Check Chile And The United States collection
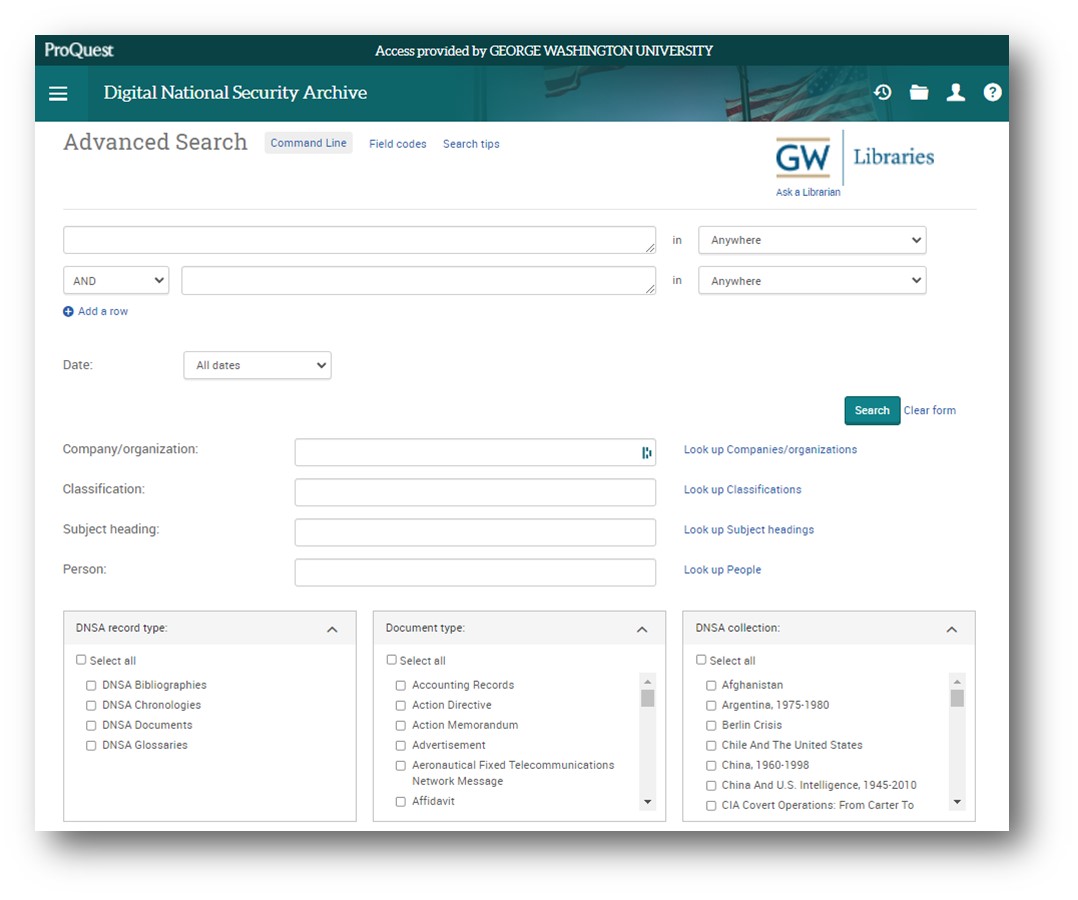Screen dimensions: 1078x900 (x=711, y=745)
